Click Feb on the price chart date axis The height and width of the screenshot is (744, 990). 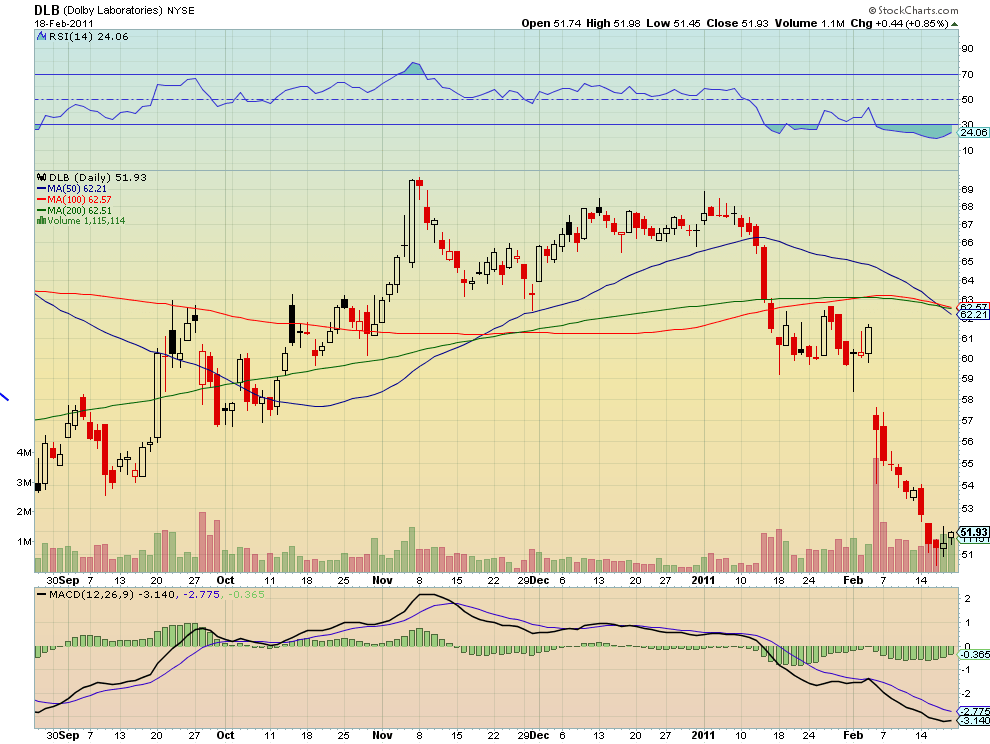853,580
